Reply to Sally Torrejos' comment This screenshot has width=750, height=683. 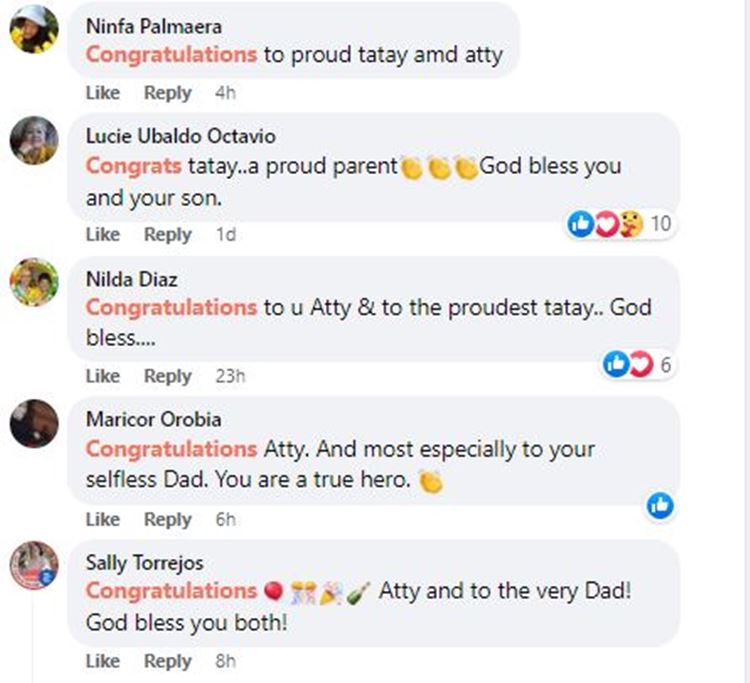tap(167, 662)
